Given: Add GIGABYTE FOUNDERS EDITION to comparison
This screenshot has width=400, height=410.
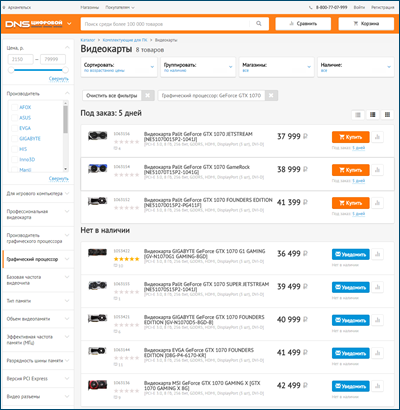Looking at the screenshot, I should [x=377, y=320].
